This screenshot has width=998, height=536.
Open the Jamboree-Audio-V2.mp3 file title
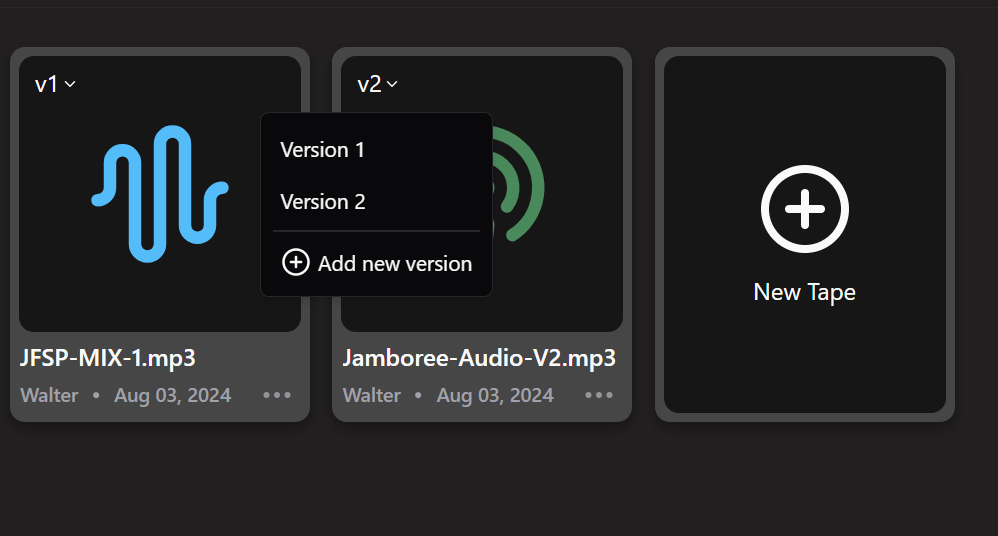[x=479, y=358]
